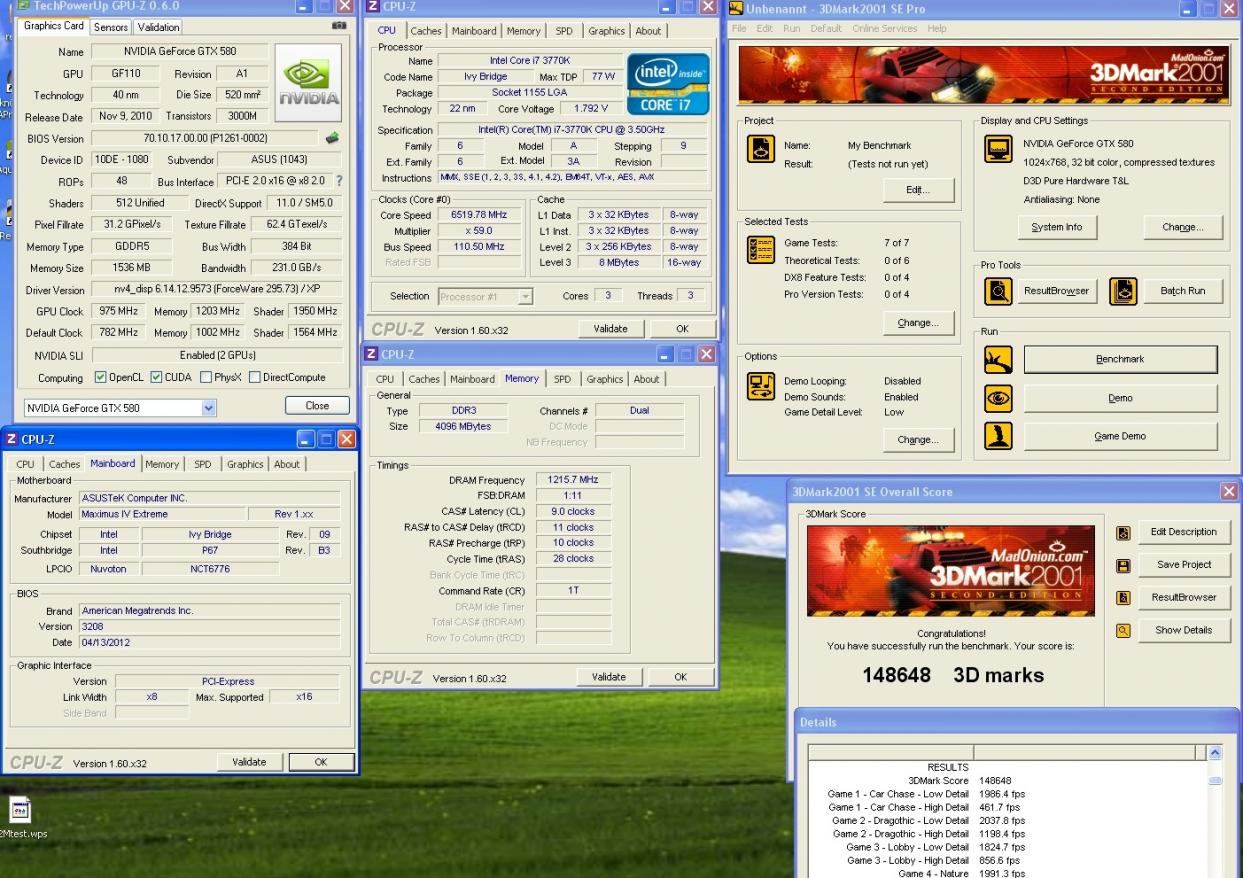Click the Edit button in Project section
The image size is (1243, 878).
click(918, 190)
